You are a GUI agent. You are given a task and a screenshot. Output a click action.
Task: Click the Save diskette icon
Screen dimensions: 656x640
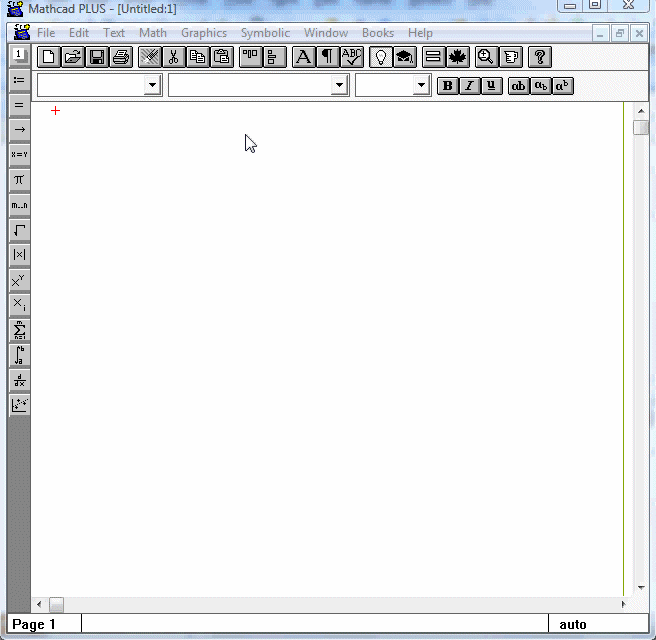tap(96, 57)
